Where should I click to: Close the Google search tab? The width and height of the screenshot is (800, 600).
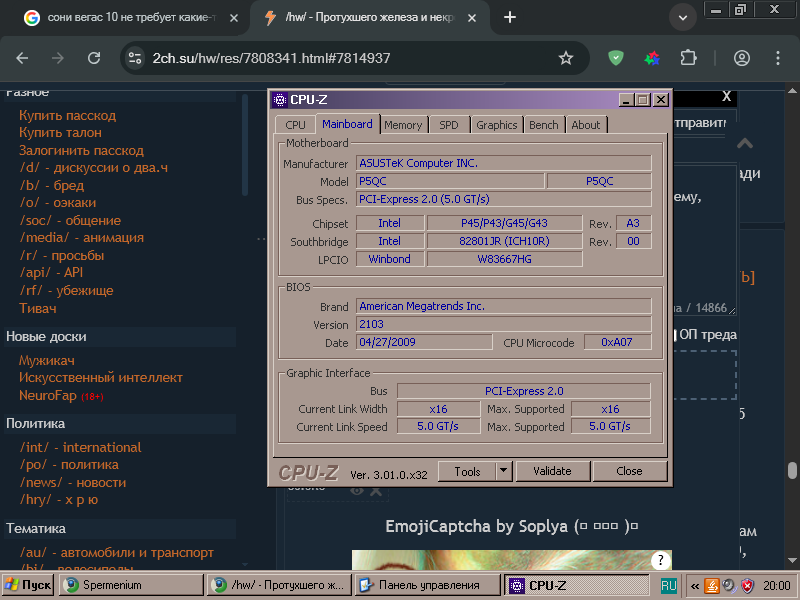tap(234, 18)
